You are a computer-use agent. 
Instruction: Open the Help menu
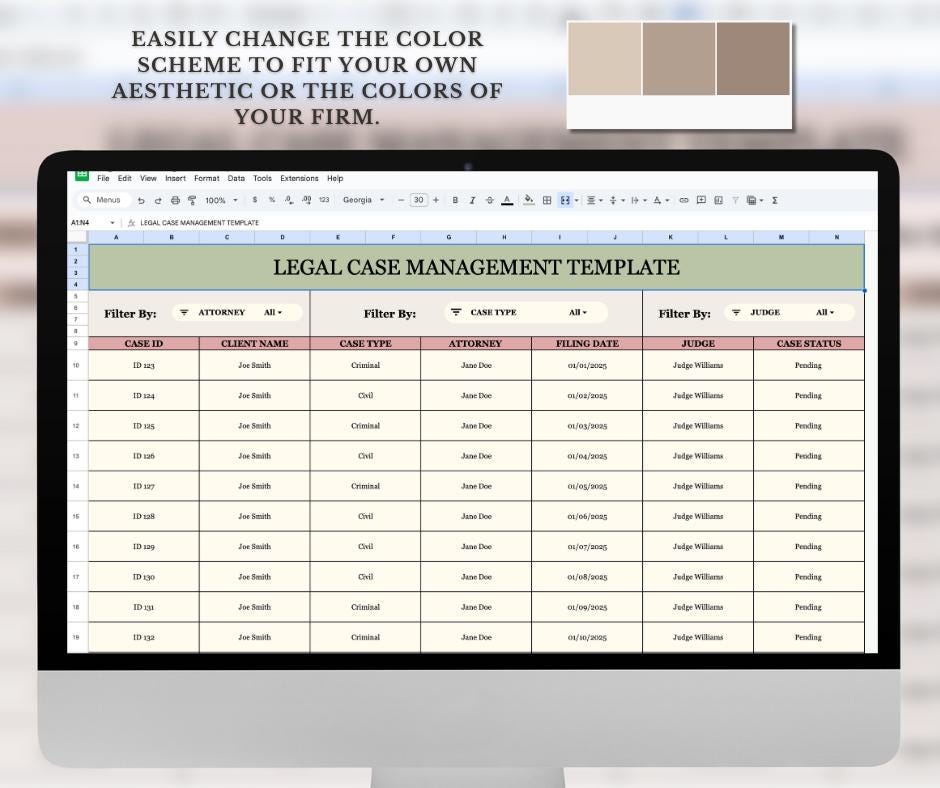334,178
